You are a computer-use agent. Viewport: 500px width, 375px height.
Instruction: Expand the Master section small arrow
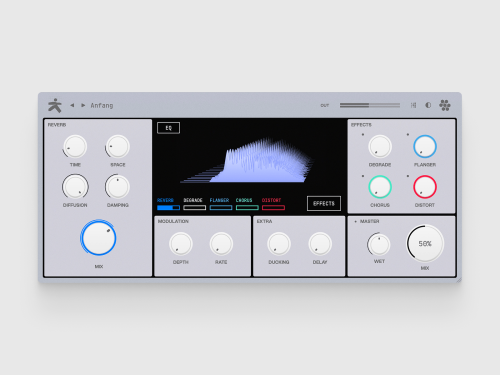[356, 221]
